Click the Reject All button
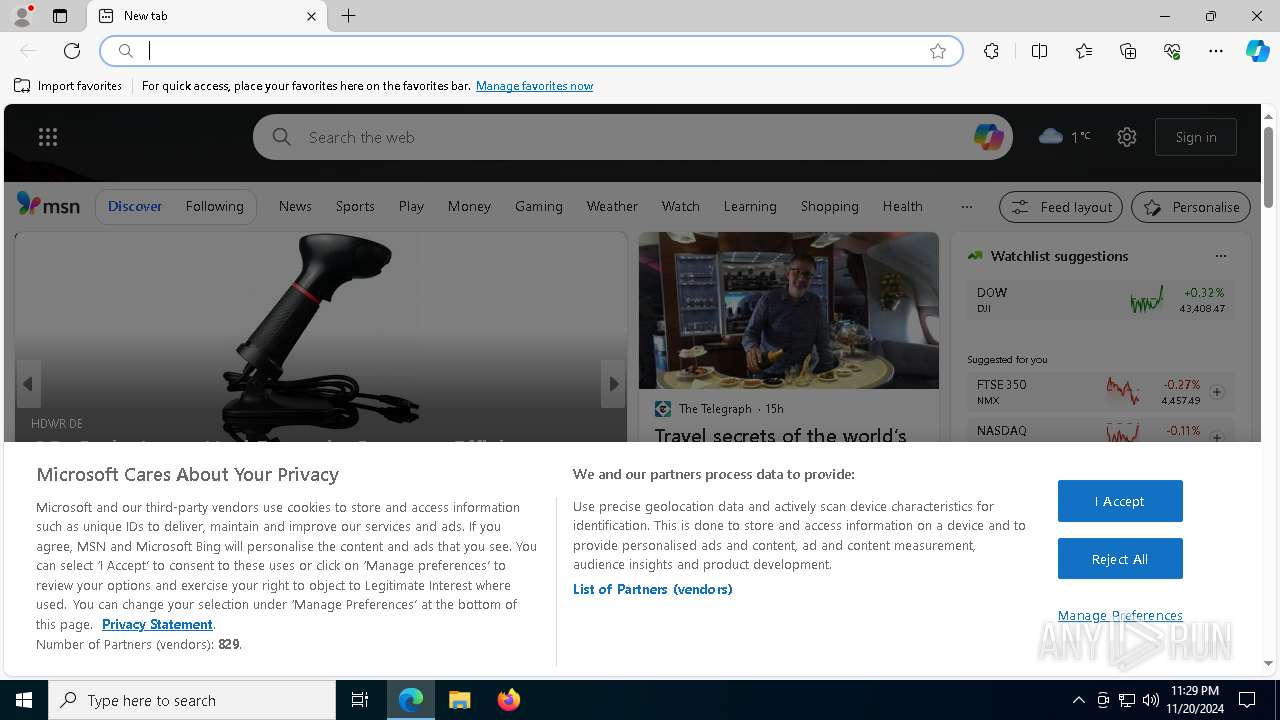Image resolution: width=1280 pixels, height=720 pixels. 1120,559
